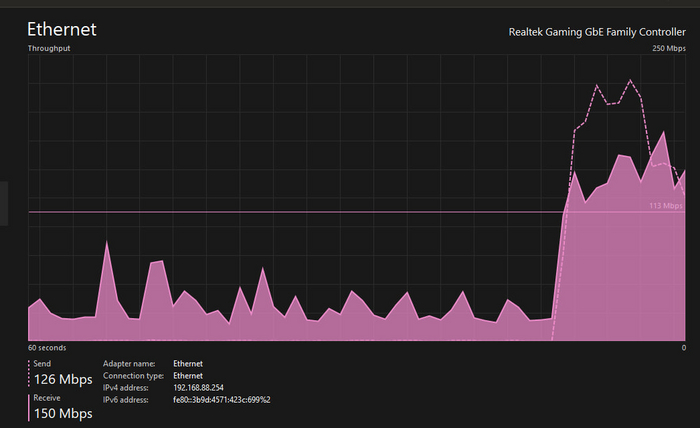Image resolution: width=700 pixels, height=428 pixels.
Task: Click the solid Receive legend line indicator
Action: 29,406
